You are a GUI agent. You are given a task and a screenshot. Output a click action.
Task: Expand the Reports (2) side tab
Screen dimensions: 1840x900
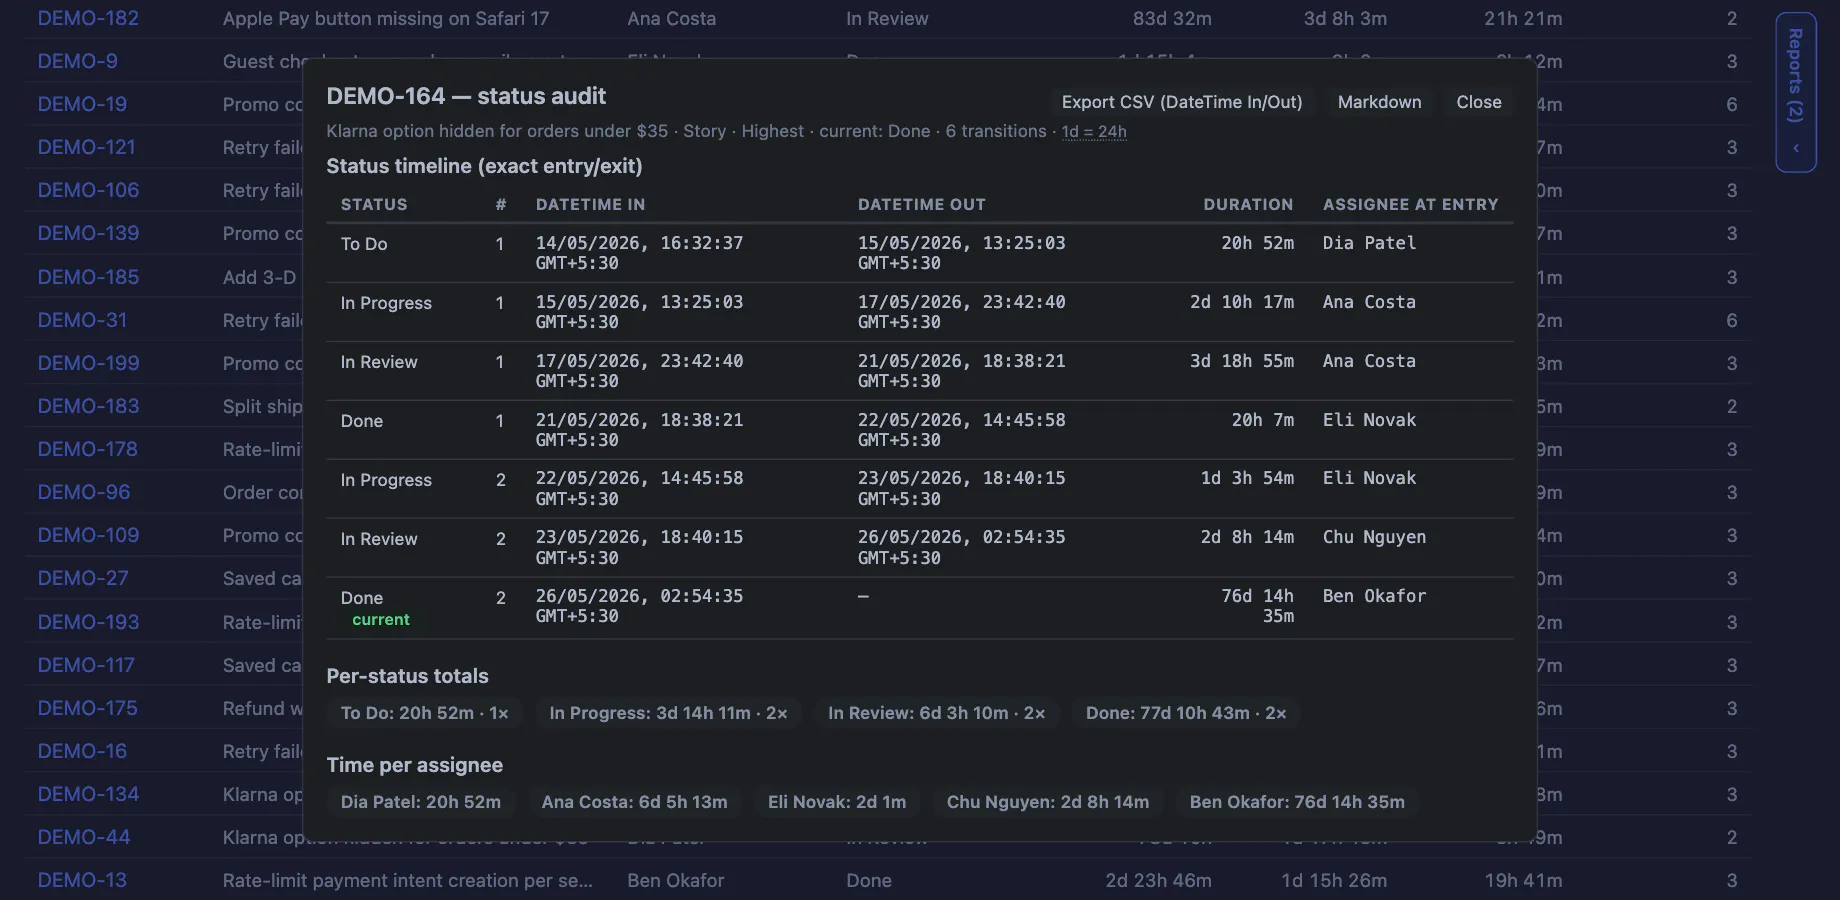tap(1796, 92)
